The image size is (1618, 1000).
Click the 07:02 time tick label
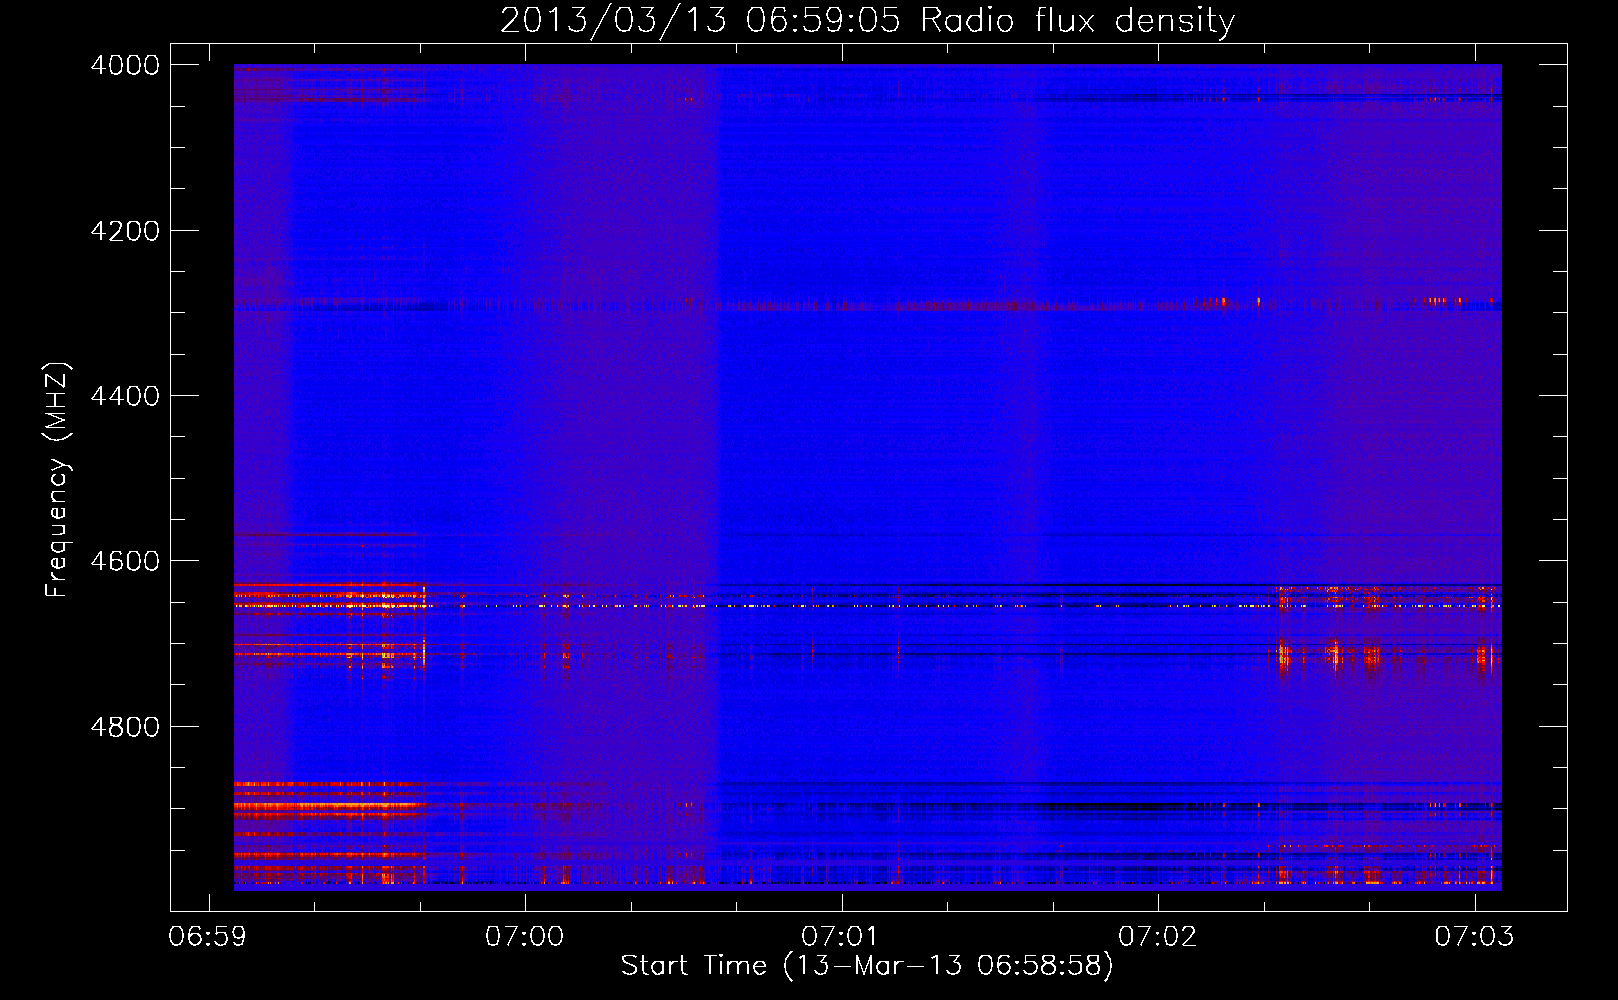1158,937
